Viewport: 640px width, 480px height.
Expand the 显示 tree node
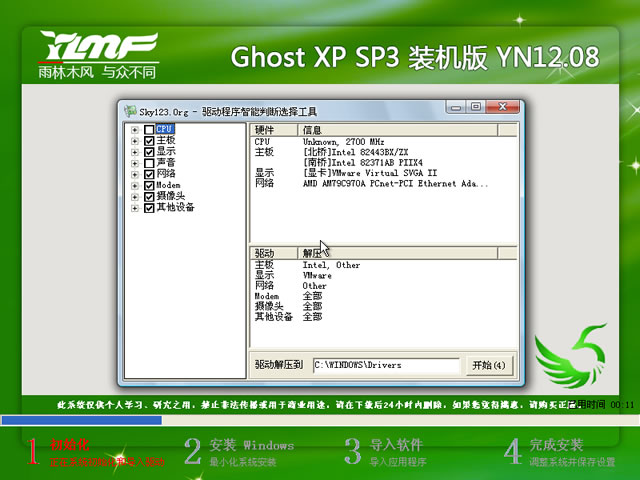pyautogui.click(x=135, y=152)
